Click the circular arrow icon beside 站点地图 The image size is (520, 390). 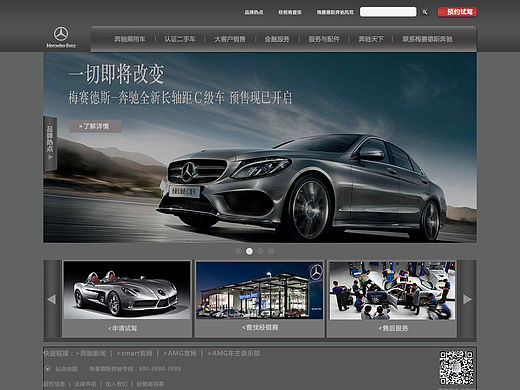[x=48, y=369]
